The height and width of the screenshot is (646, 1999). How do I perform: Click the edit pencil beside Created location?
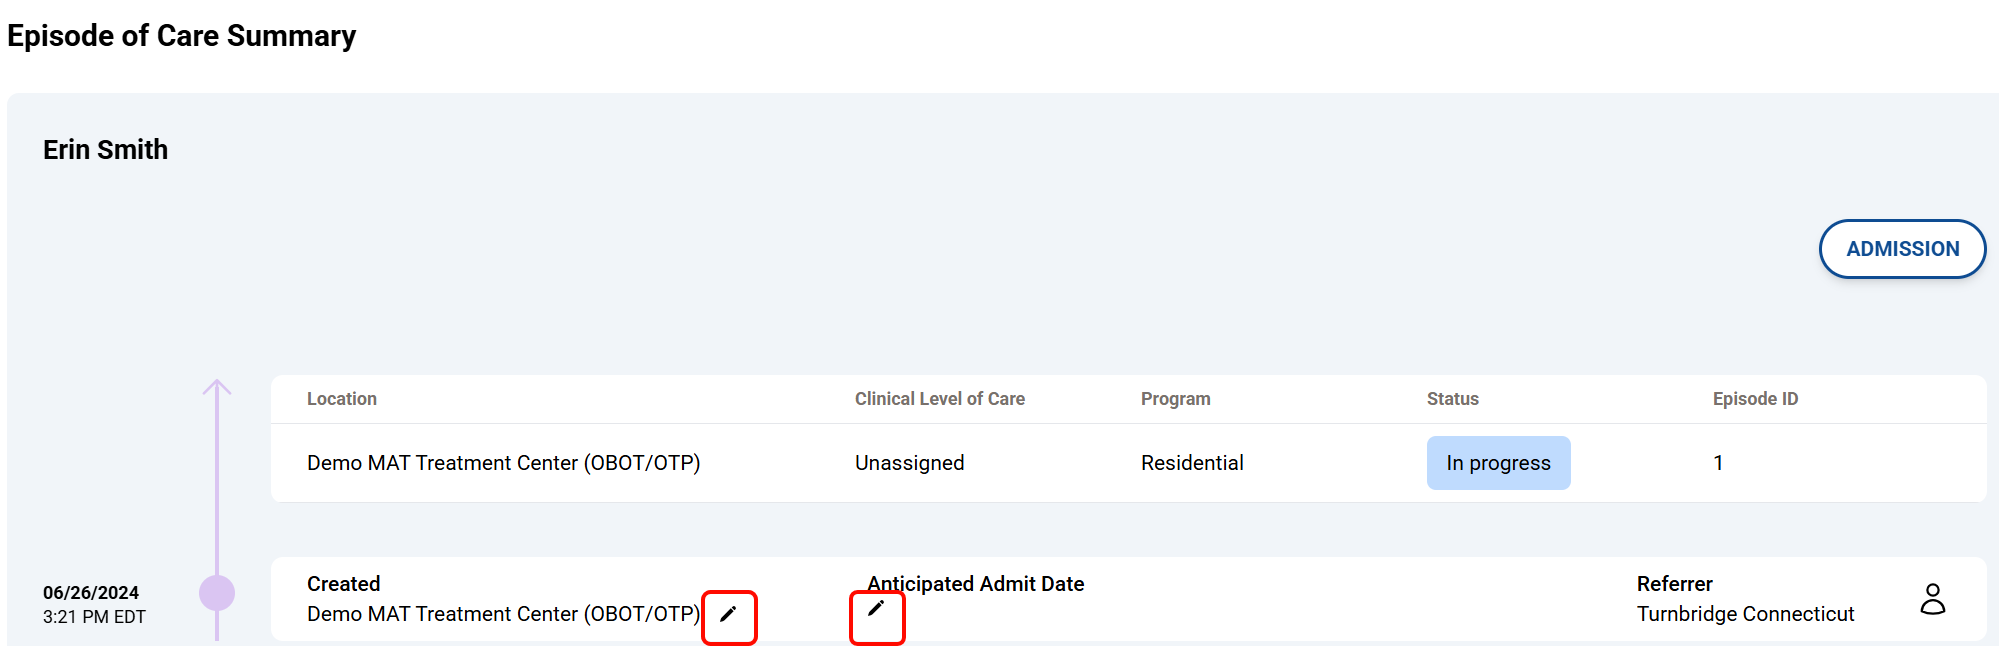(729, 614)
